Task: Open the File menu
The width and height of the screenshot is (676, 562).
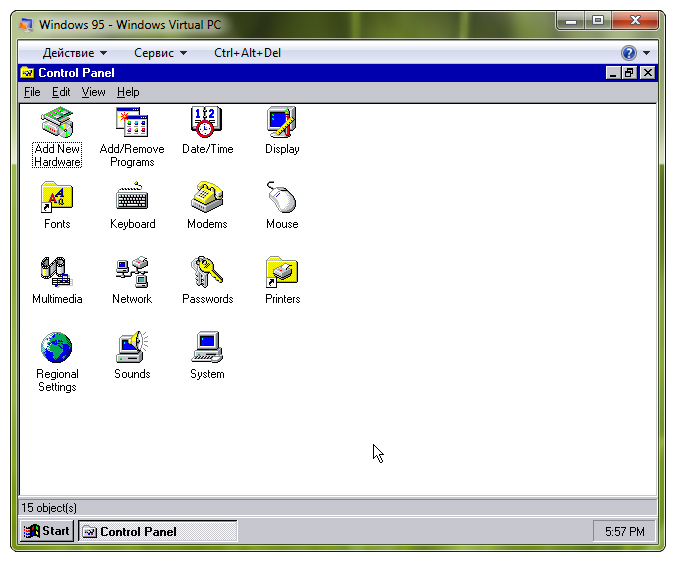Action: click(32, 92)
